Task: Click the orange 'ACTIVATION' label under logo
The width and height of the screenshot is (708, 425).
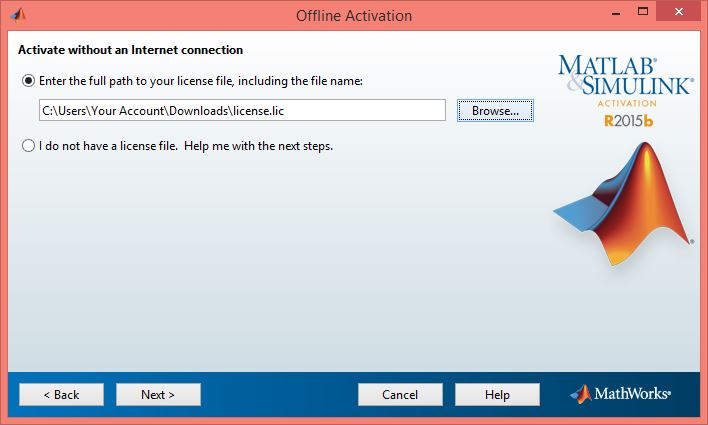Action: 624,103
